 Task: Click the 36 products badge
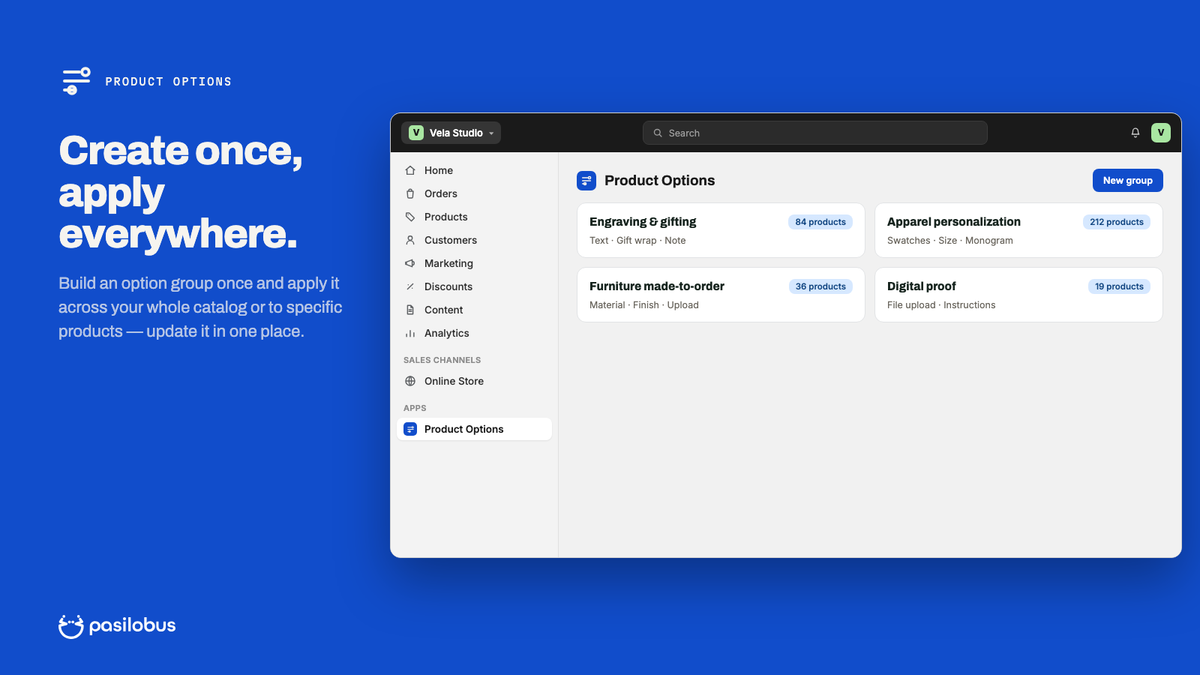click(820, 286)
